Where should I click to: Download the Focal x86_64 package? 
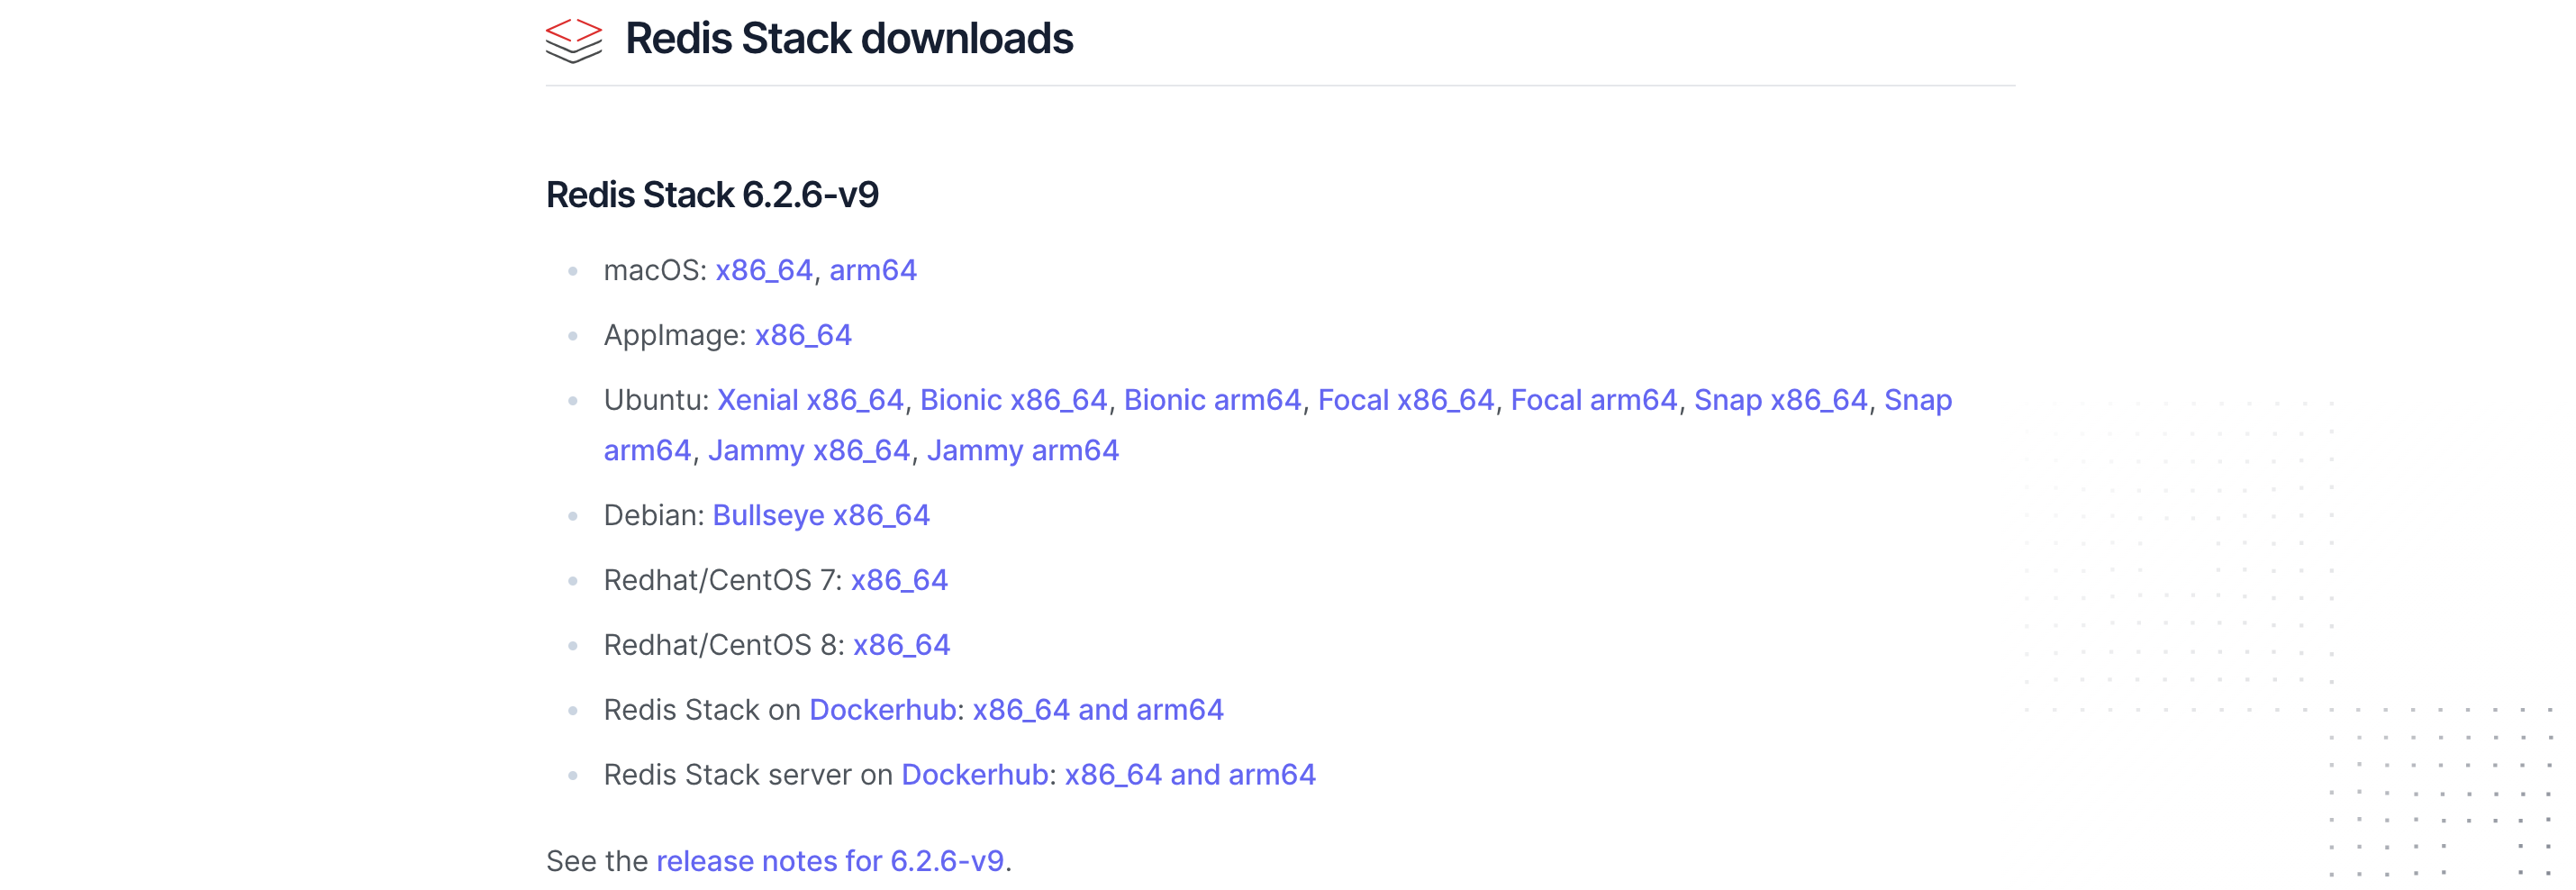click(1406, 400)
